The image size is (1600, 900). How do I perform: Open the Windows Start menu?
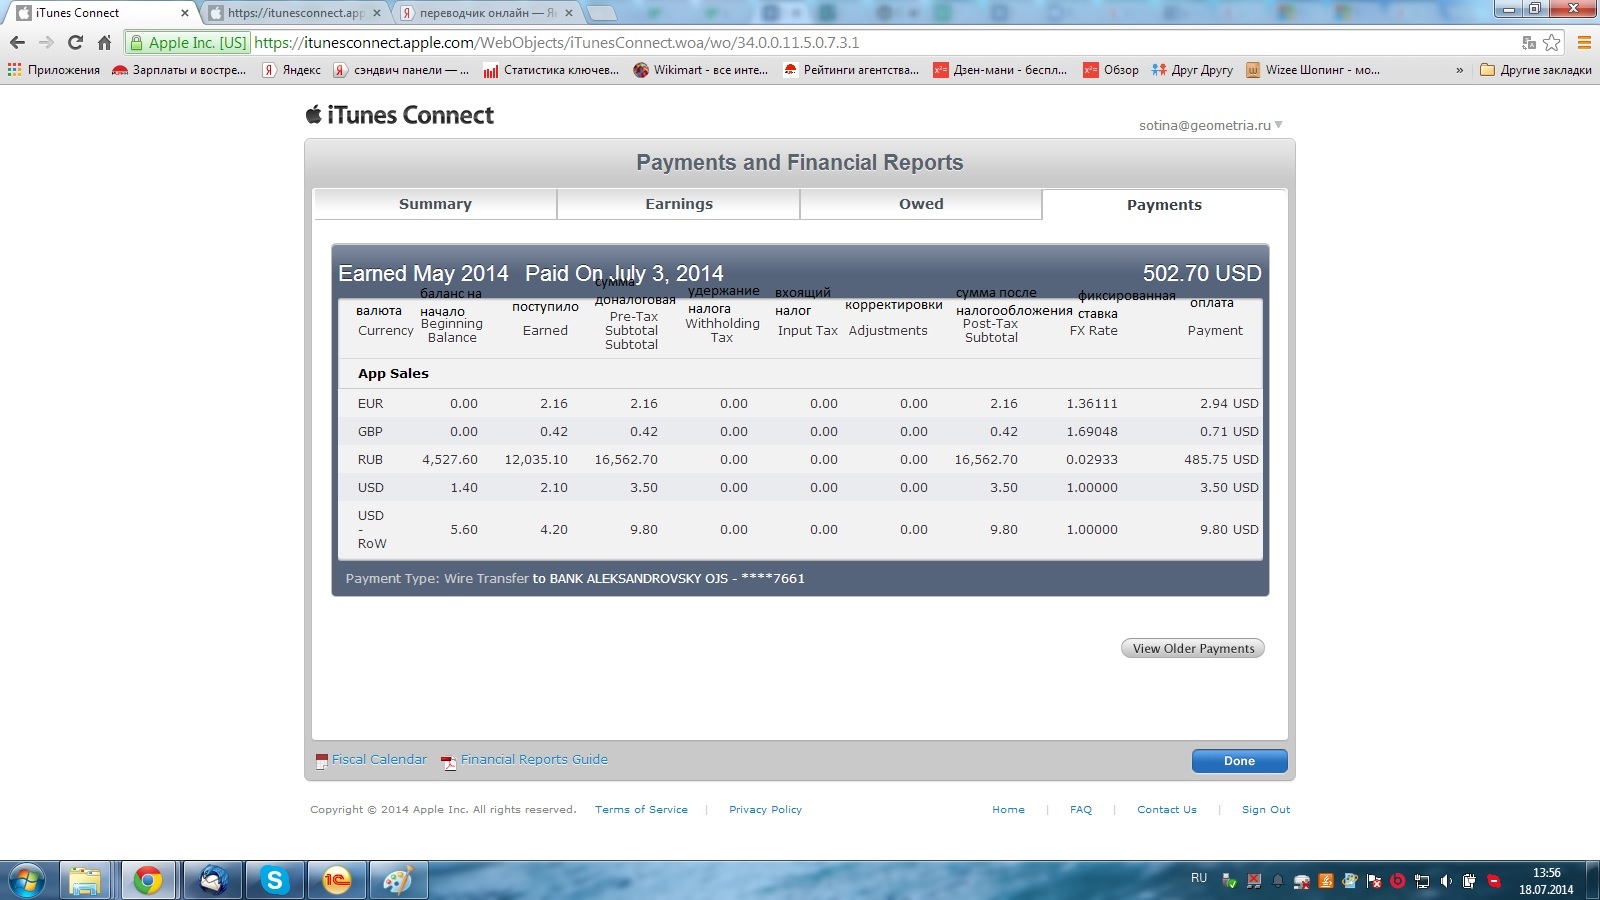[x=27, y=880]
